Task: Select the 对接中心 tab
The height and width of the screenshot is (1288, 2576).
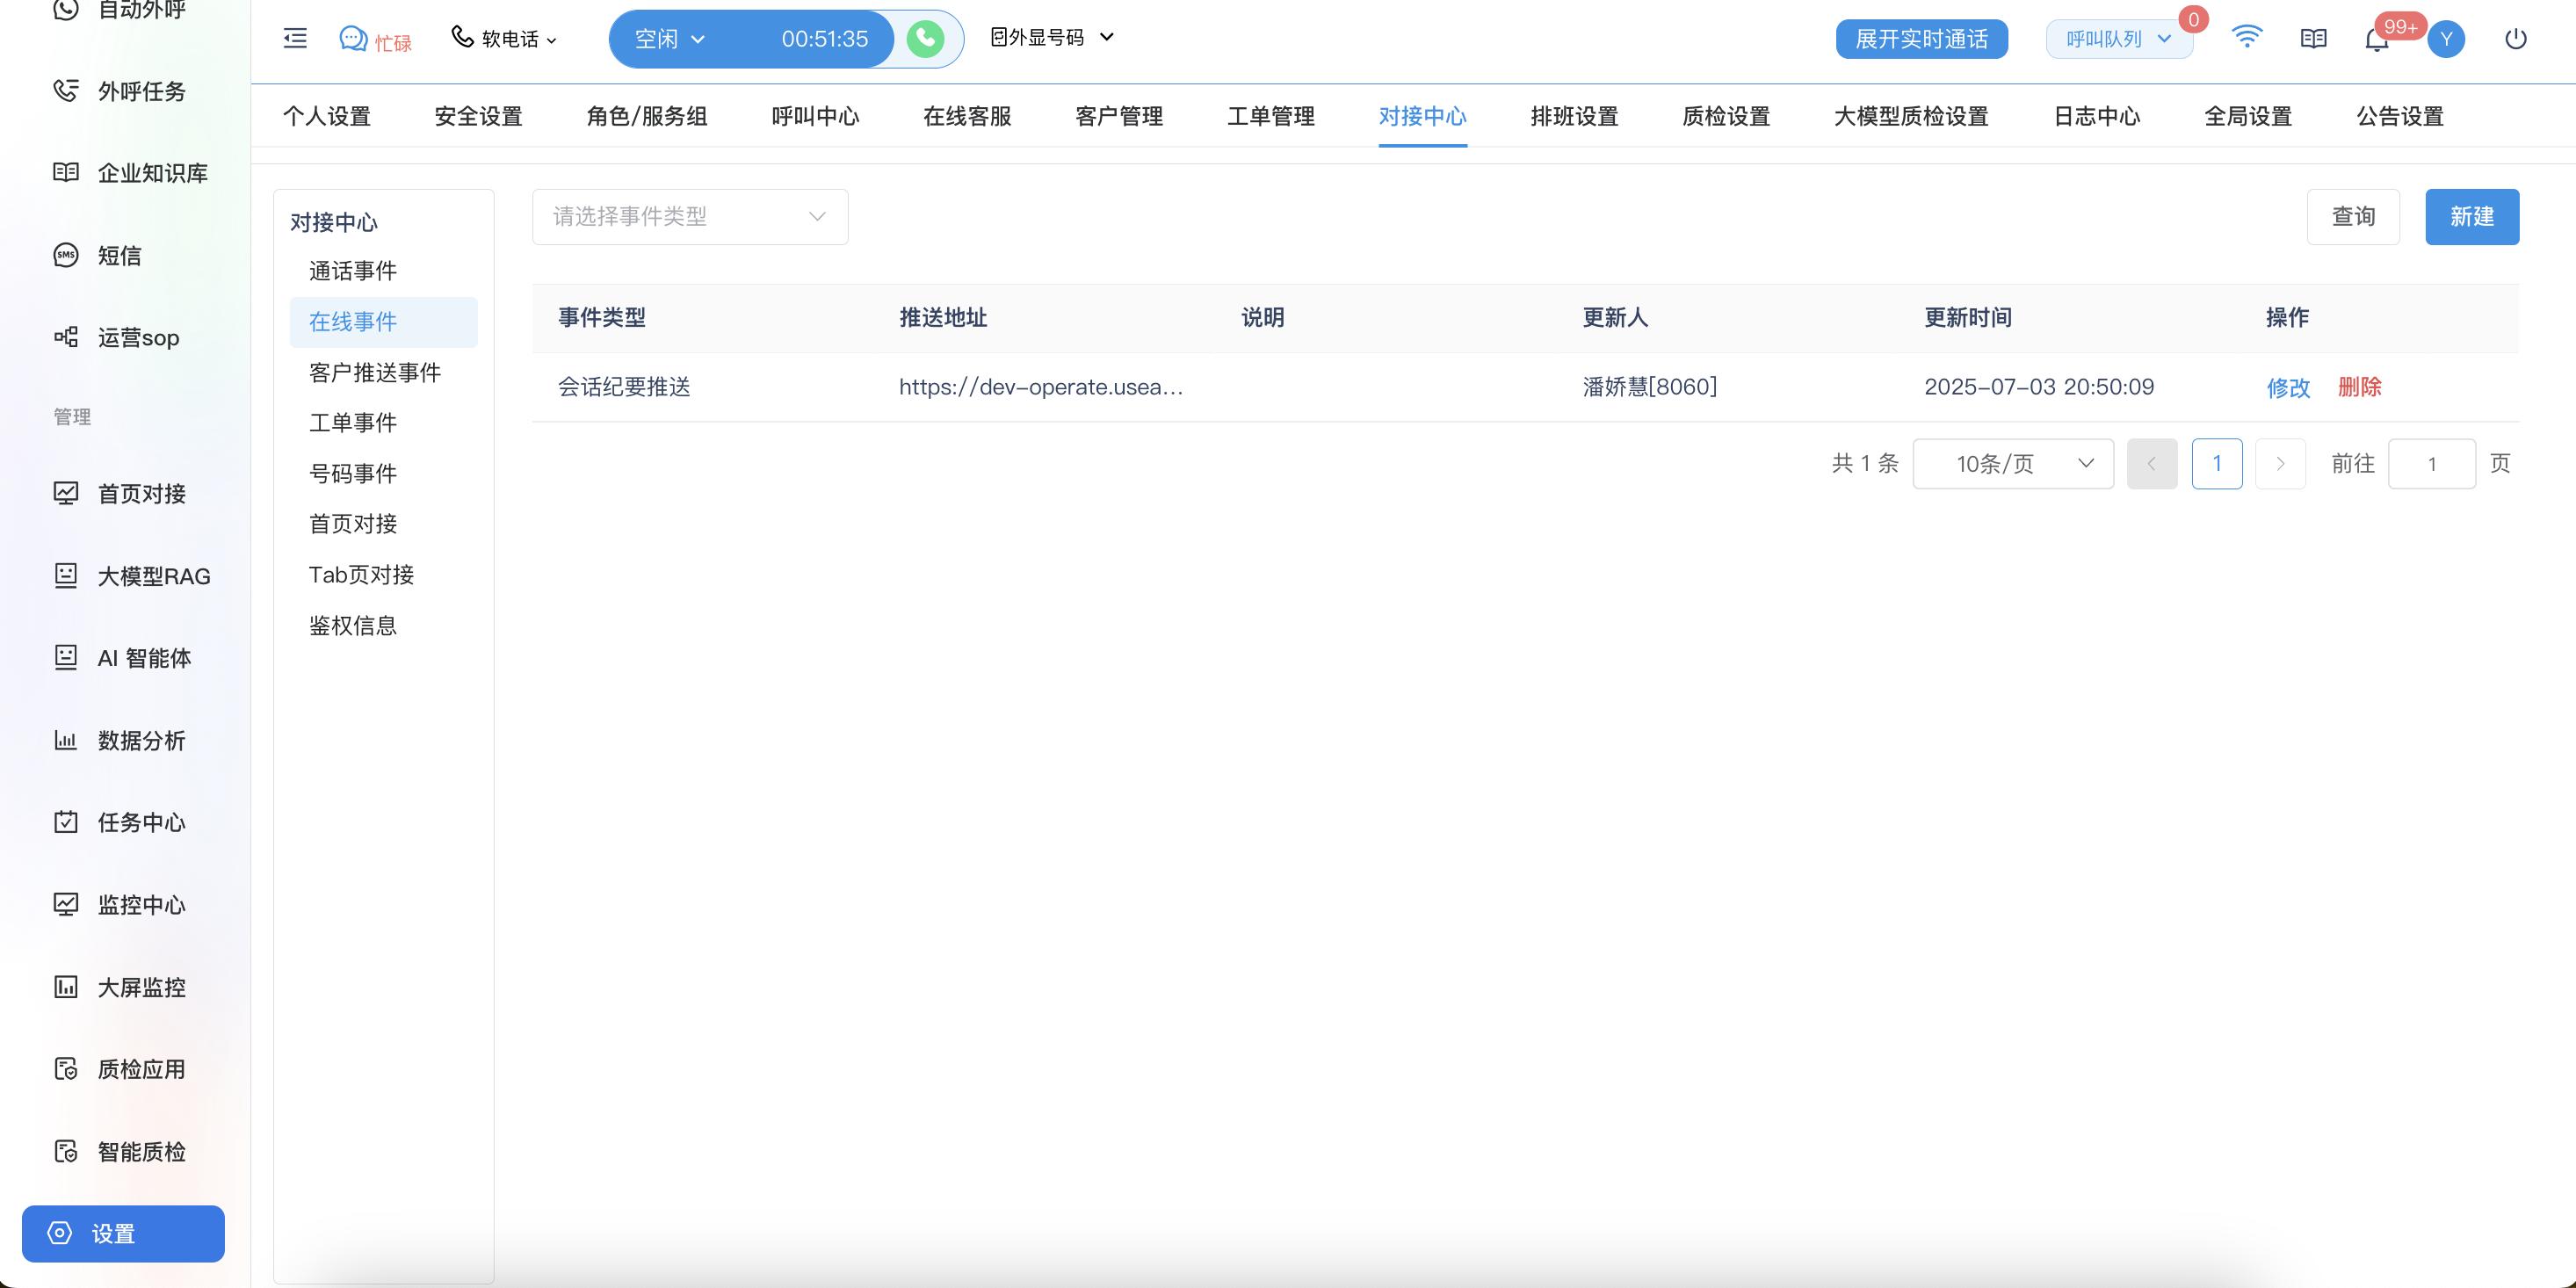Action: click(1423, 116)
